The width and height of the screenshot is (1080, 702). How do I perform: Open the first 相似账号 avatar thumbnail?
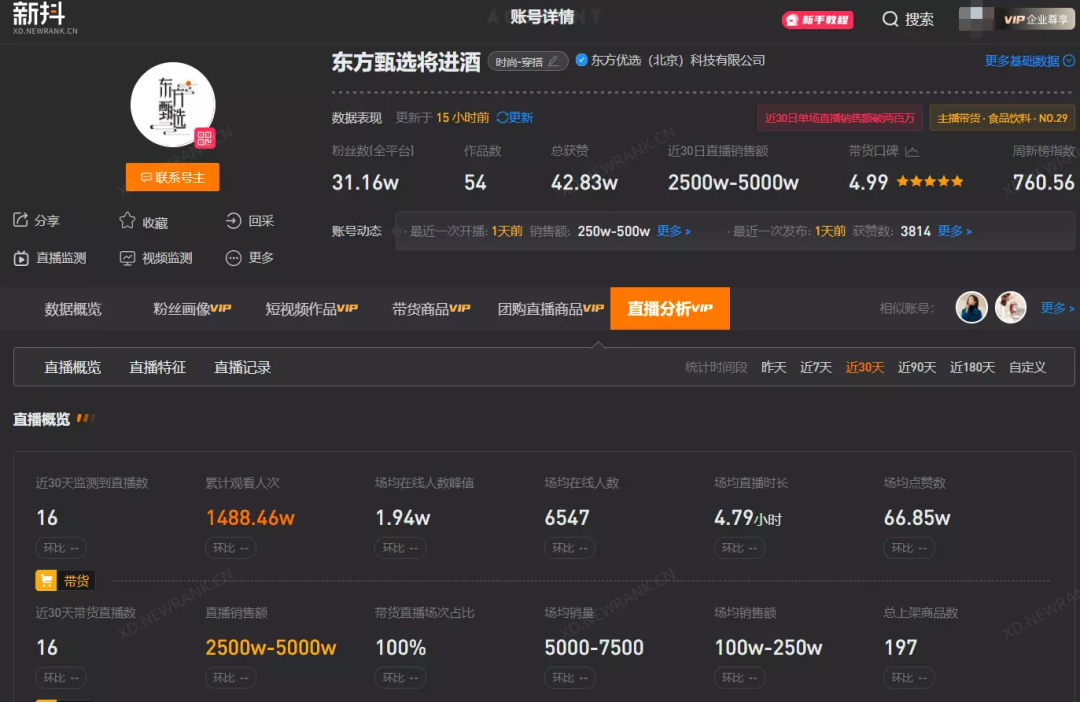(x=971, y=307)
